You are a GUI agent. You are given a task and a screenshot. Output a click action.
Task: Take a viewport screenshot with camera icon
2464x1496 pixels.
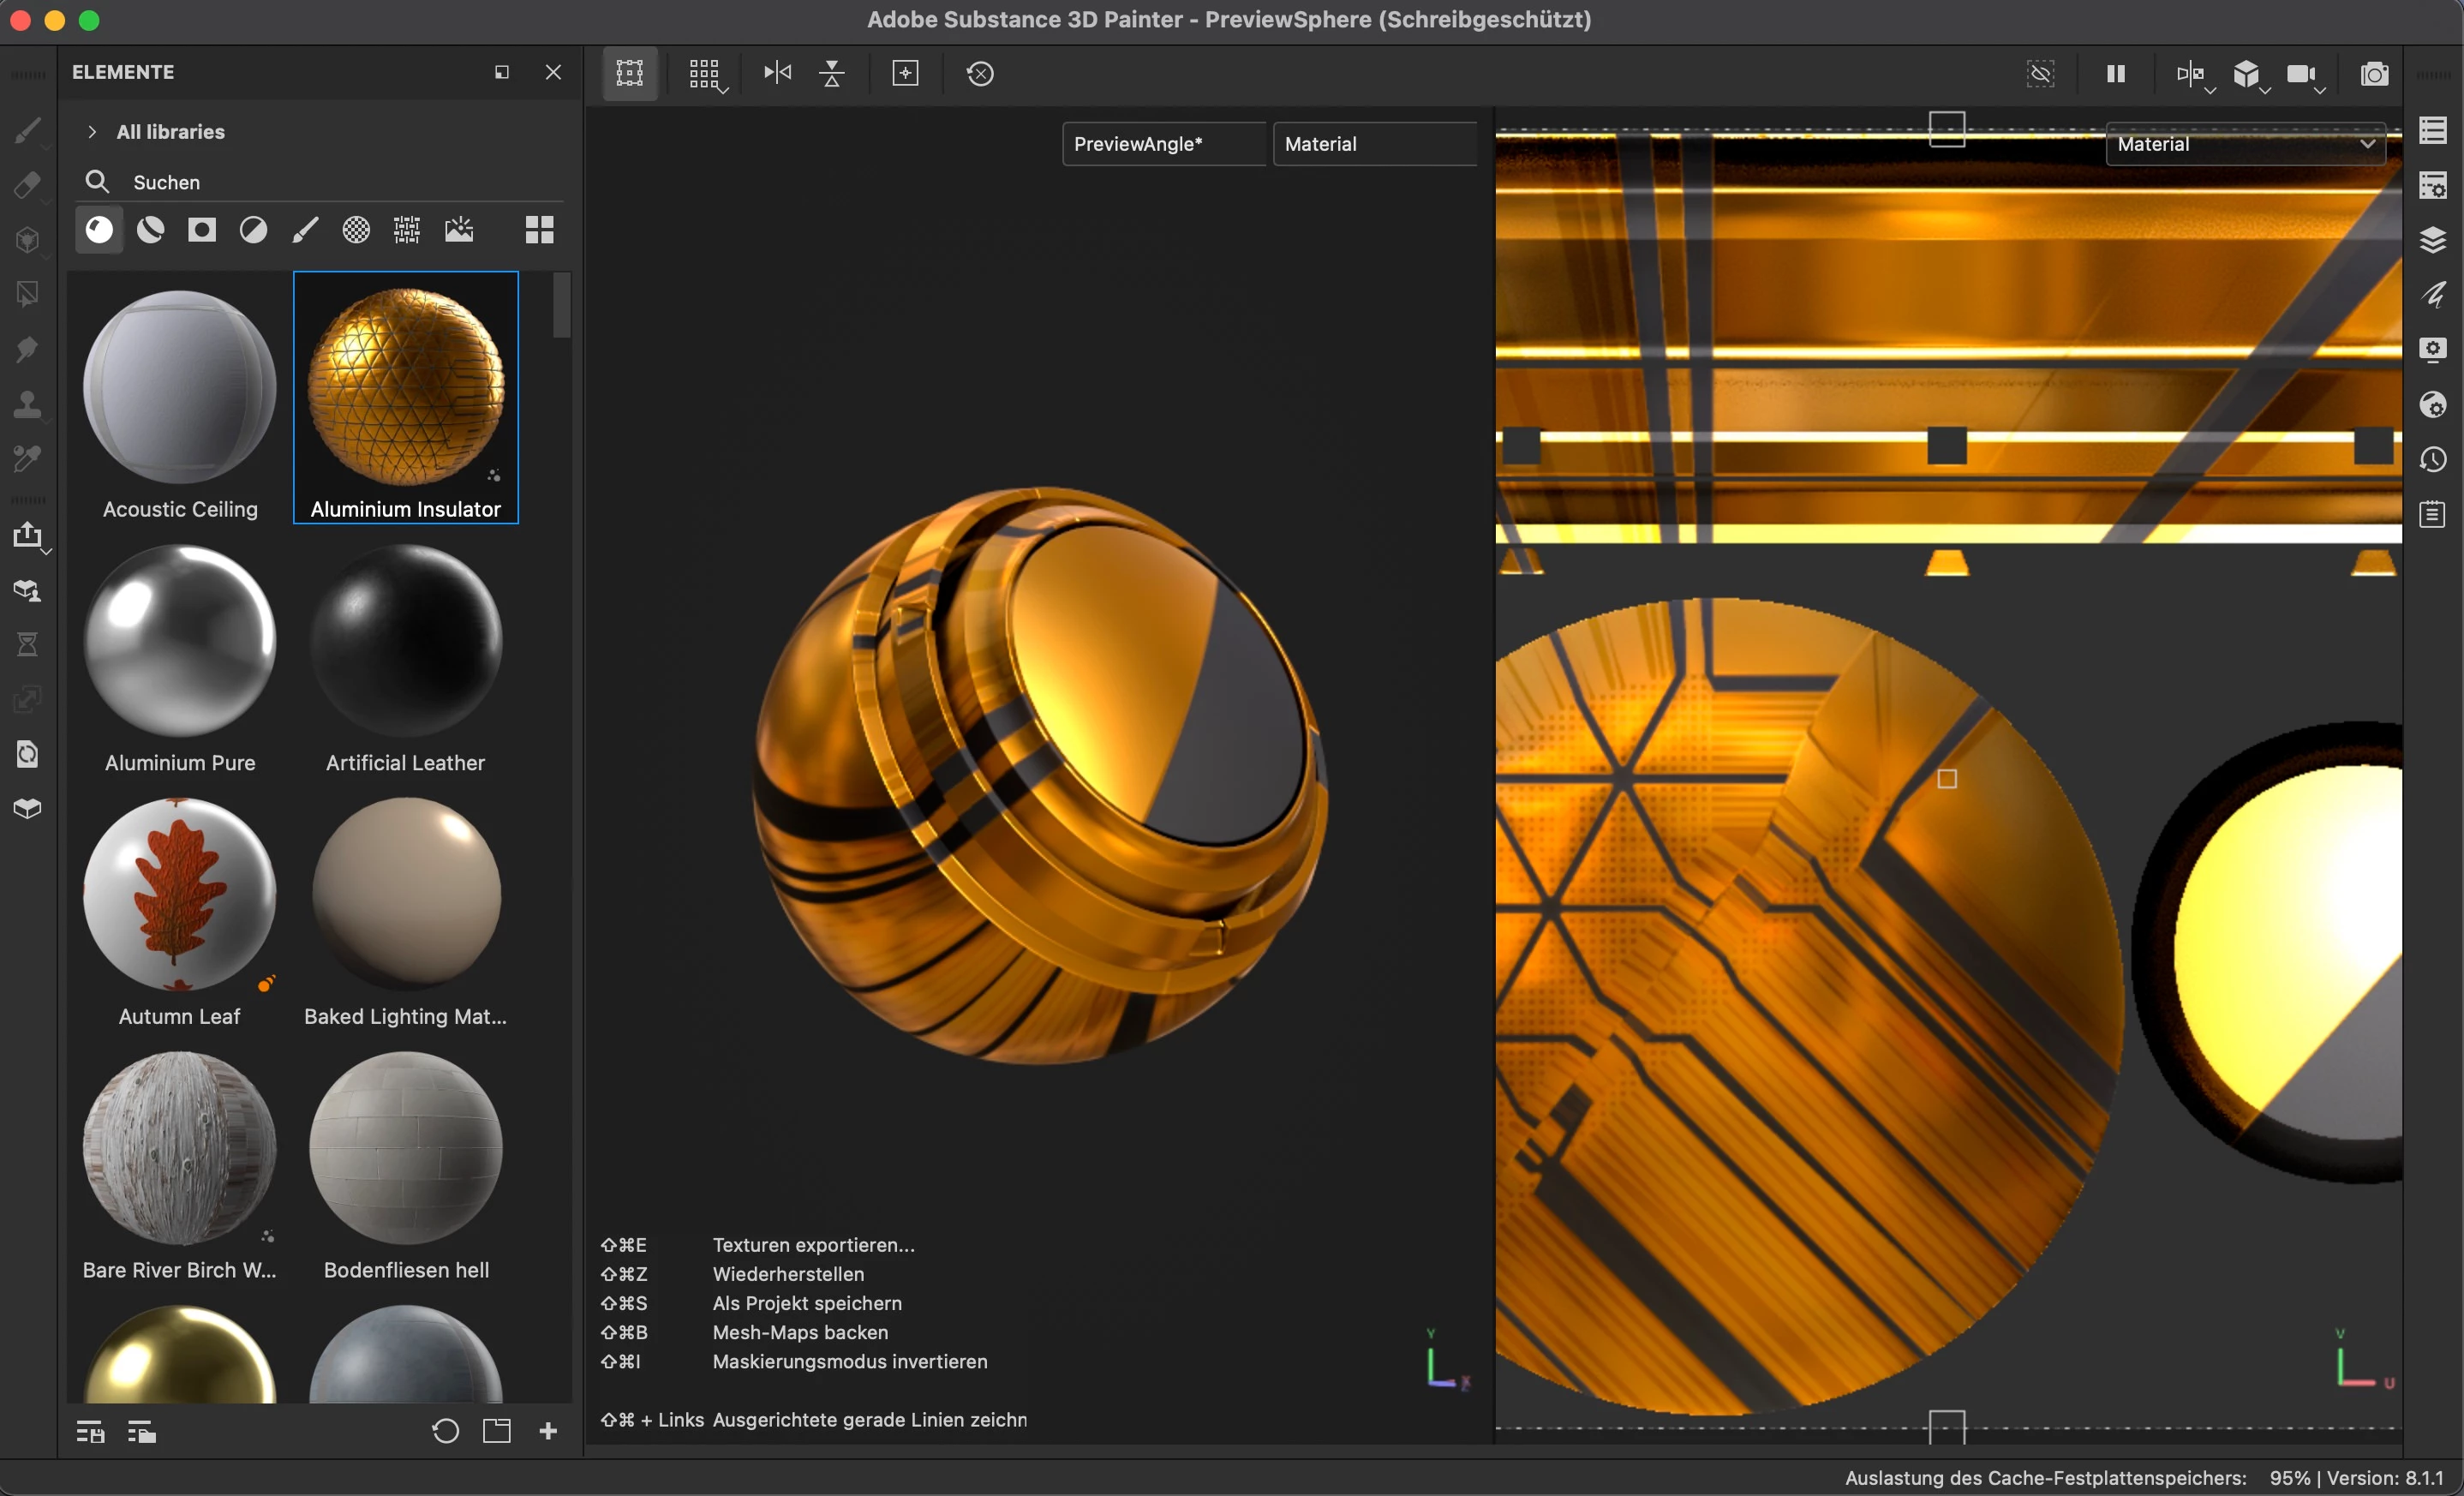[2374, 74]
